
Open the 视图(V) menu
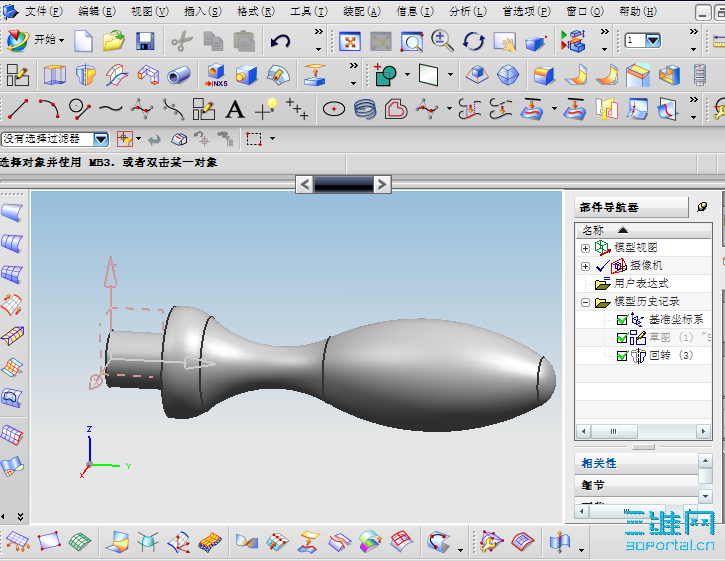pyautogui.click(x=150, y=12)
